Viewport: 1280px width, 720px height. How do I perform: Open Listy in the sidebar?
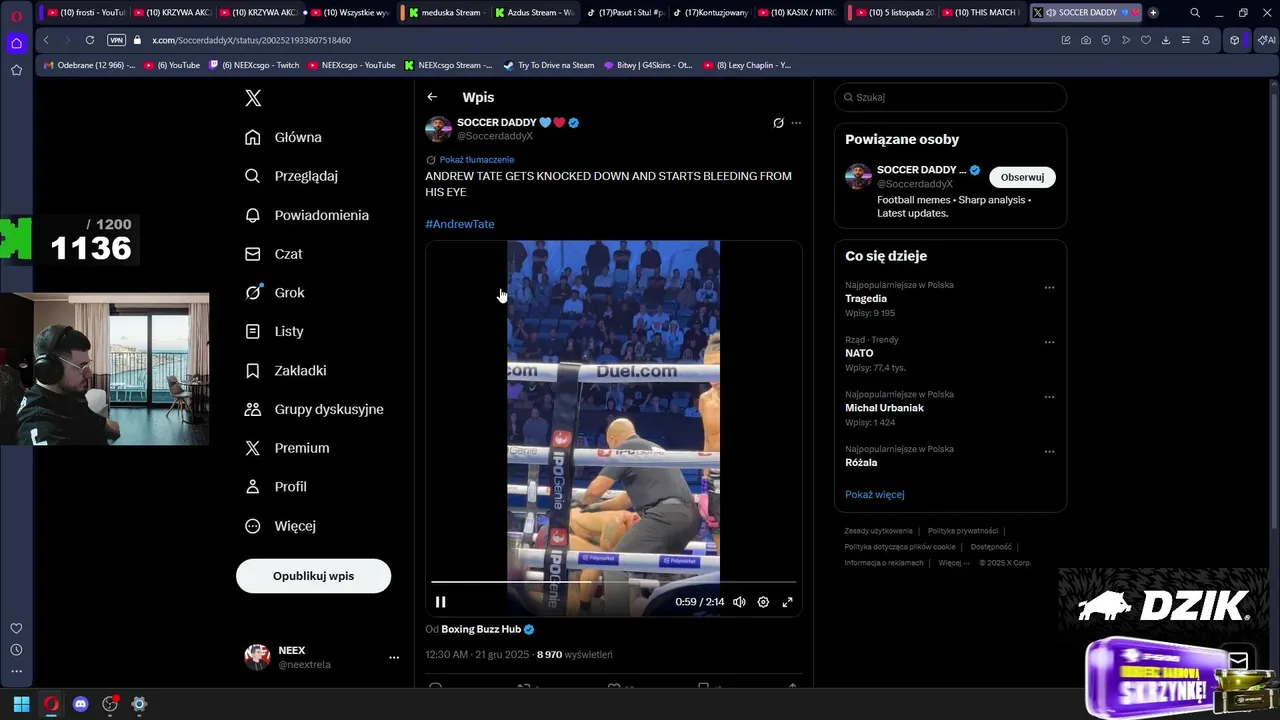coord(274,331)
